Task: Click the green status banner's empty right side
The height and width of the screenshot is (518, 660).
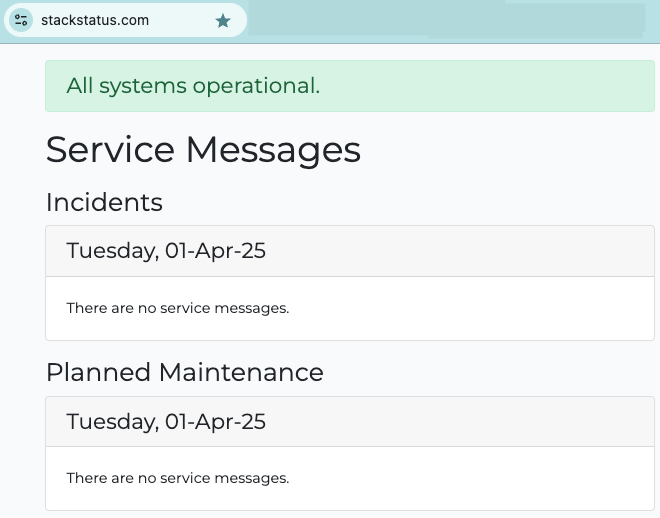Action: tap(500, 86)
